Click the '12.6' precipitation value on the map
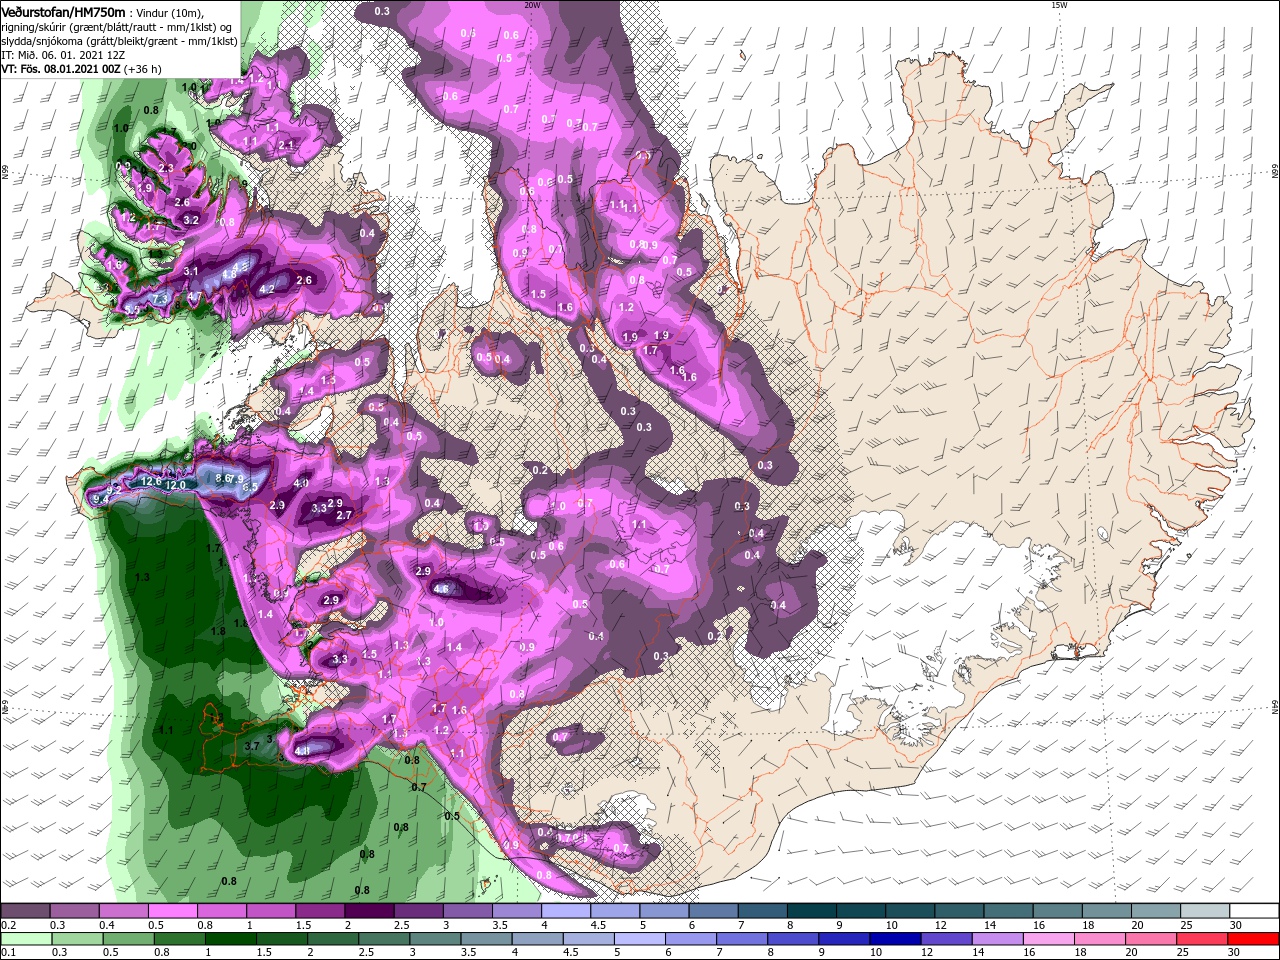Image resolution: width=1280 pixels, height=960 pixels. coord(151,481)
